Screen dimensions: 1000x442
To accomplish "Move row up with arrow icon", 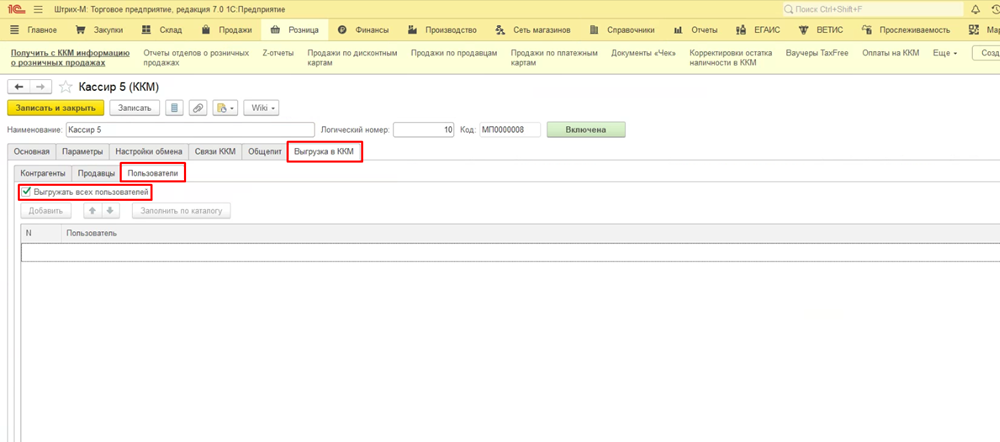I will (x=92, y=211).
